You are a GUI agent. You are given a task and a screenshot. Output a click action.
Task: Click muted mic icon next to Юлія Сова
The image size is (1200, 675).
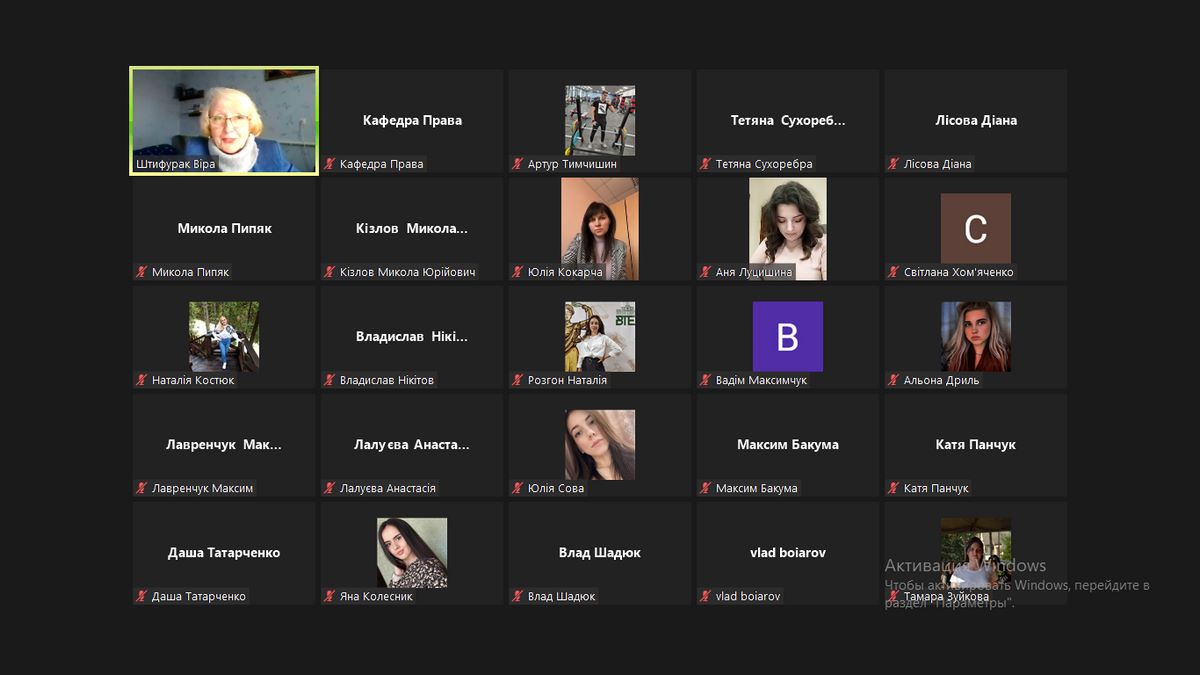(518, 488)
